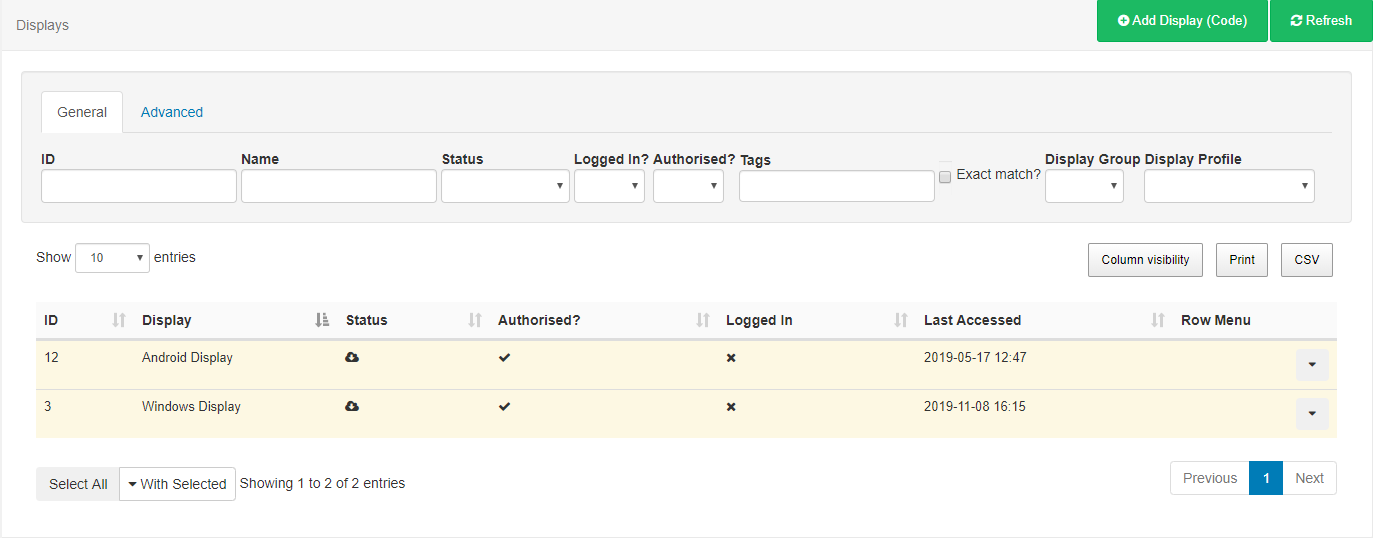Toggle the Exact match checkbox
This screenshot has width=1373, height=538.
tap(945, 177)
